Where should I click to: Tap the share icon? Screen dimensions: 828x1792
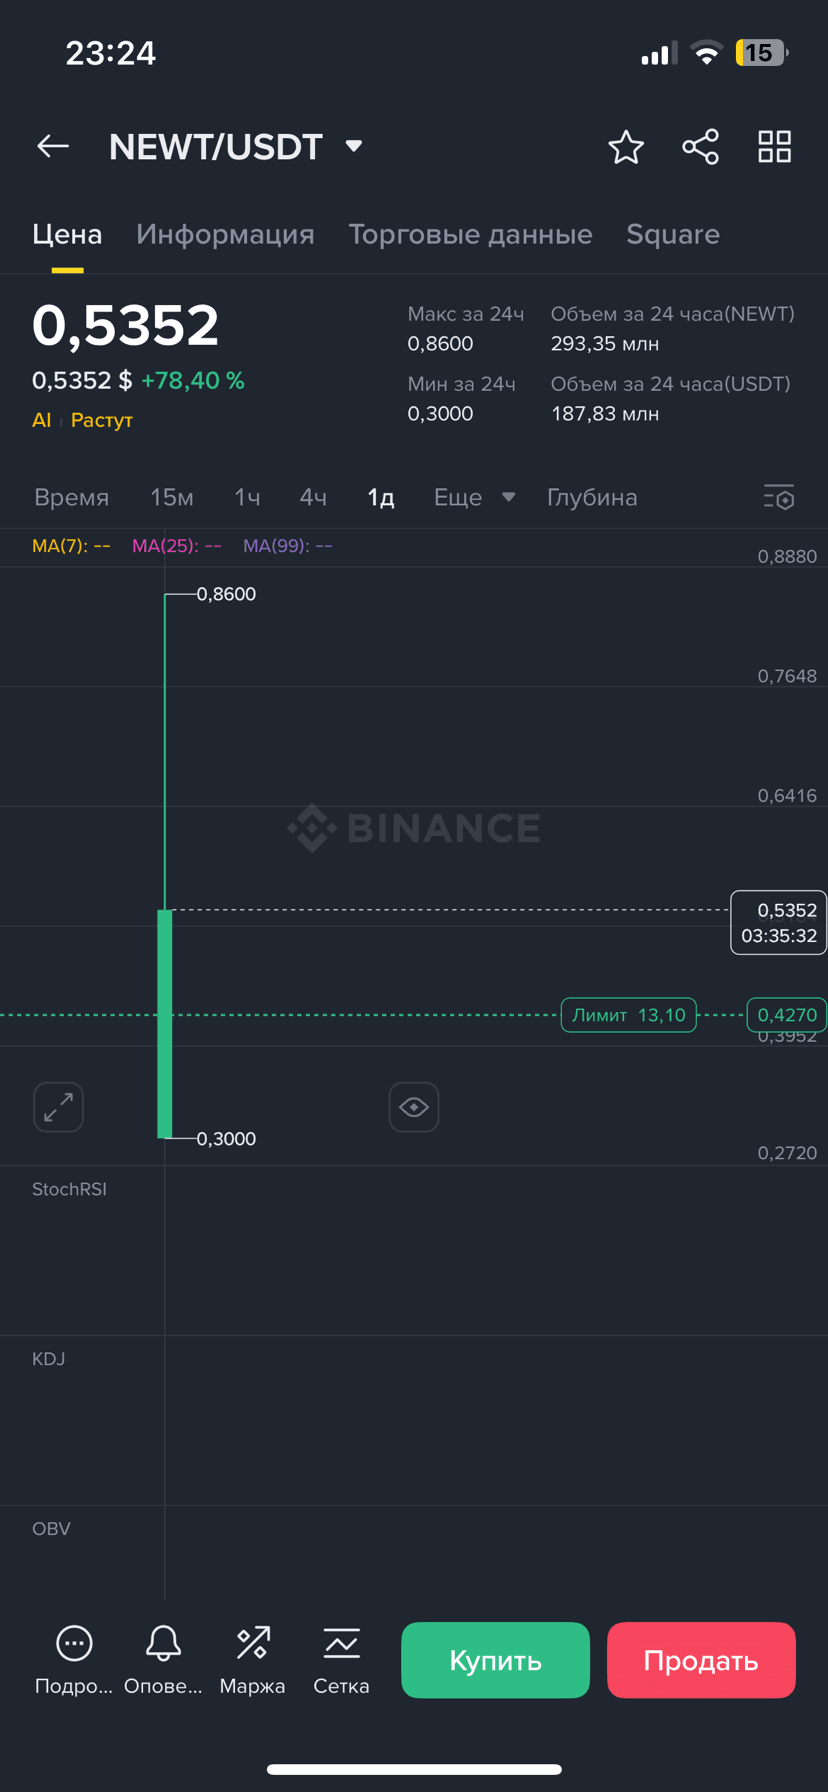700,147
